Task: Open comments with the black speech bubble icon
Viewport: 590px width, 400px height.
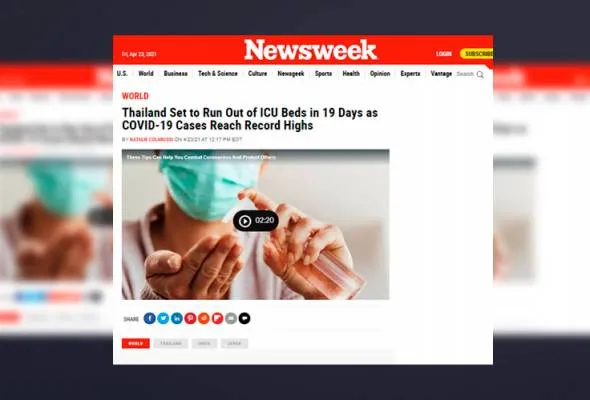Action: point(244,318)
